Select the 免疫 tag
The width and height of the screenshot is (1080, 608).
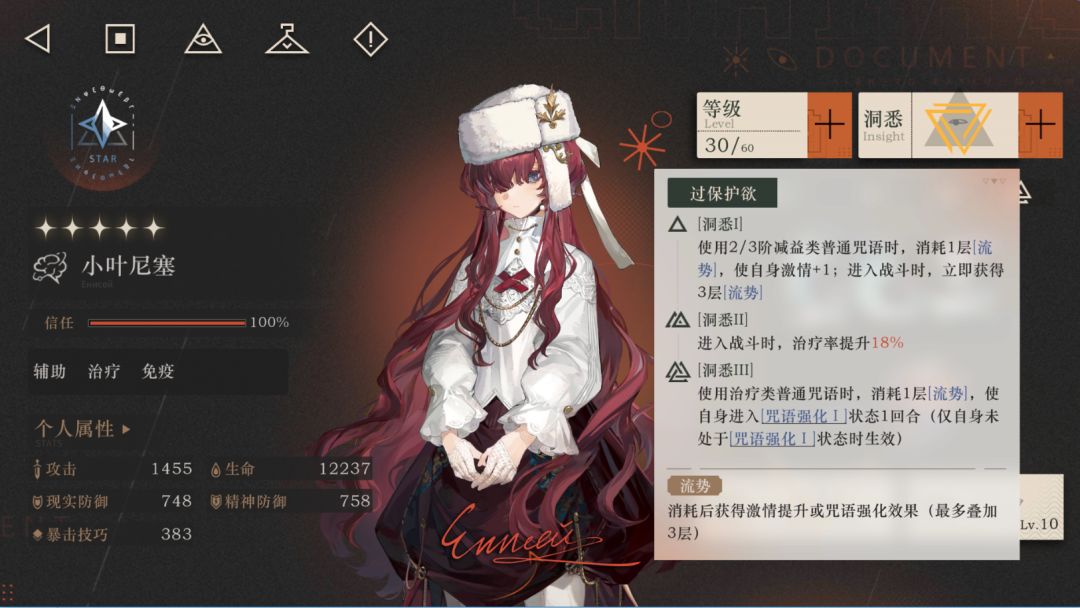158,372
